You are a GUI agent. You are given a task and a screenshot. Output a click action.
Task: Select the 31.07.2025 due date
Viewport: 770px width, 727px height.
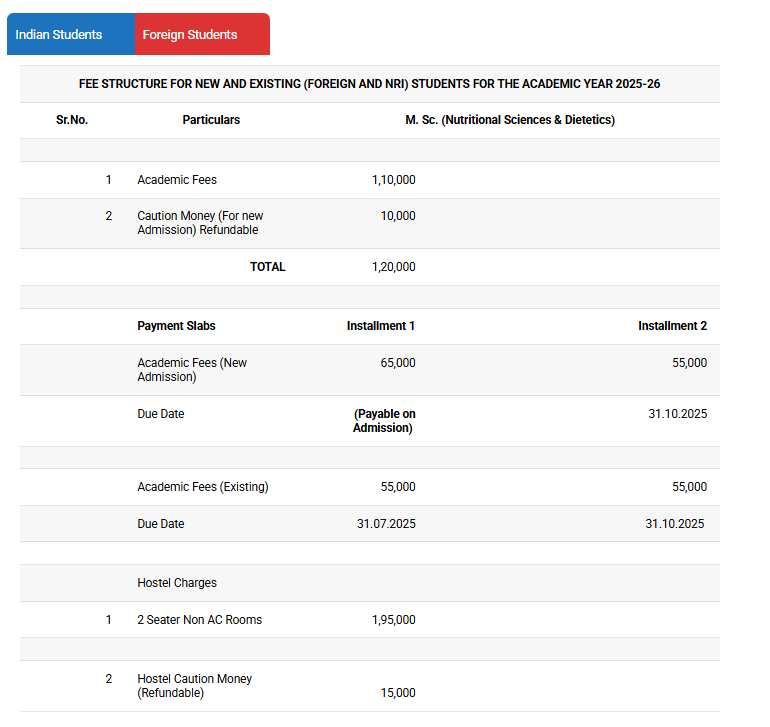386,524
